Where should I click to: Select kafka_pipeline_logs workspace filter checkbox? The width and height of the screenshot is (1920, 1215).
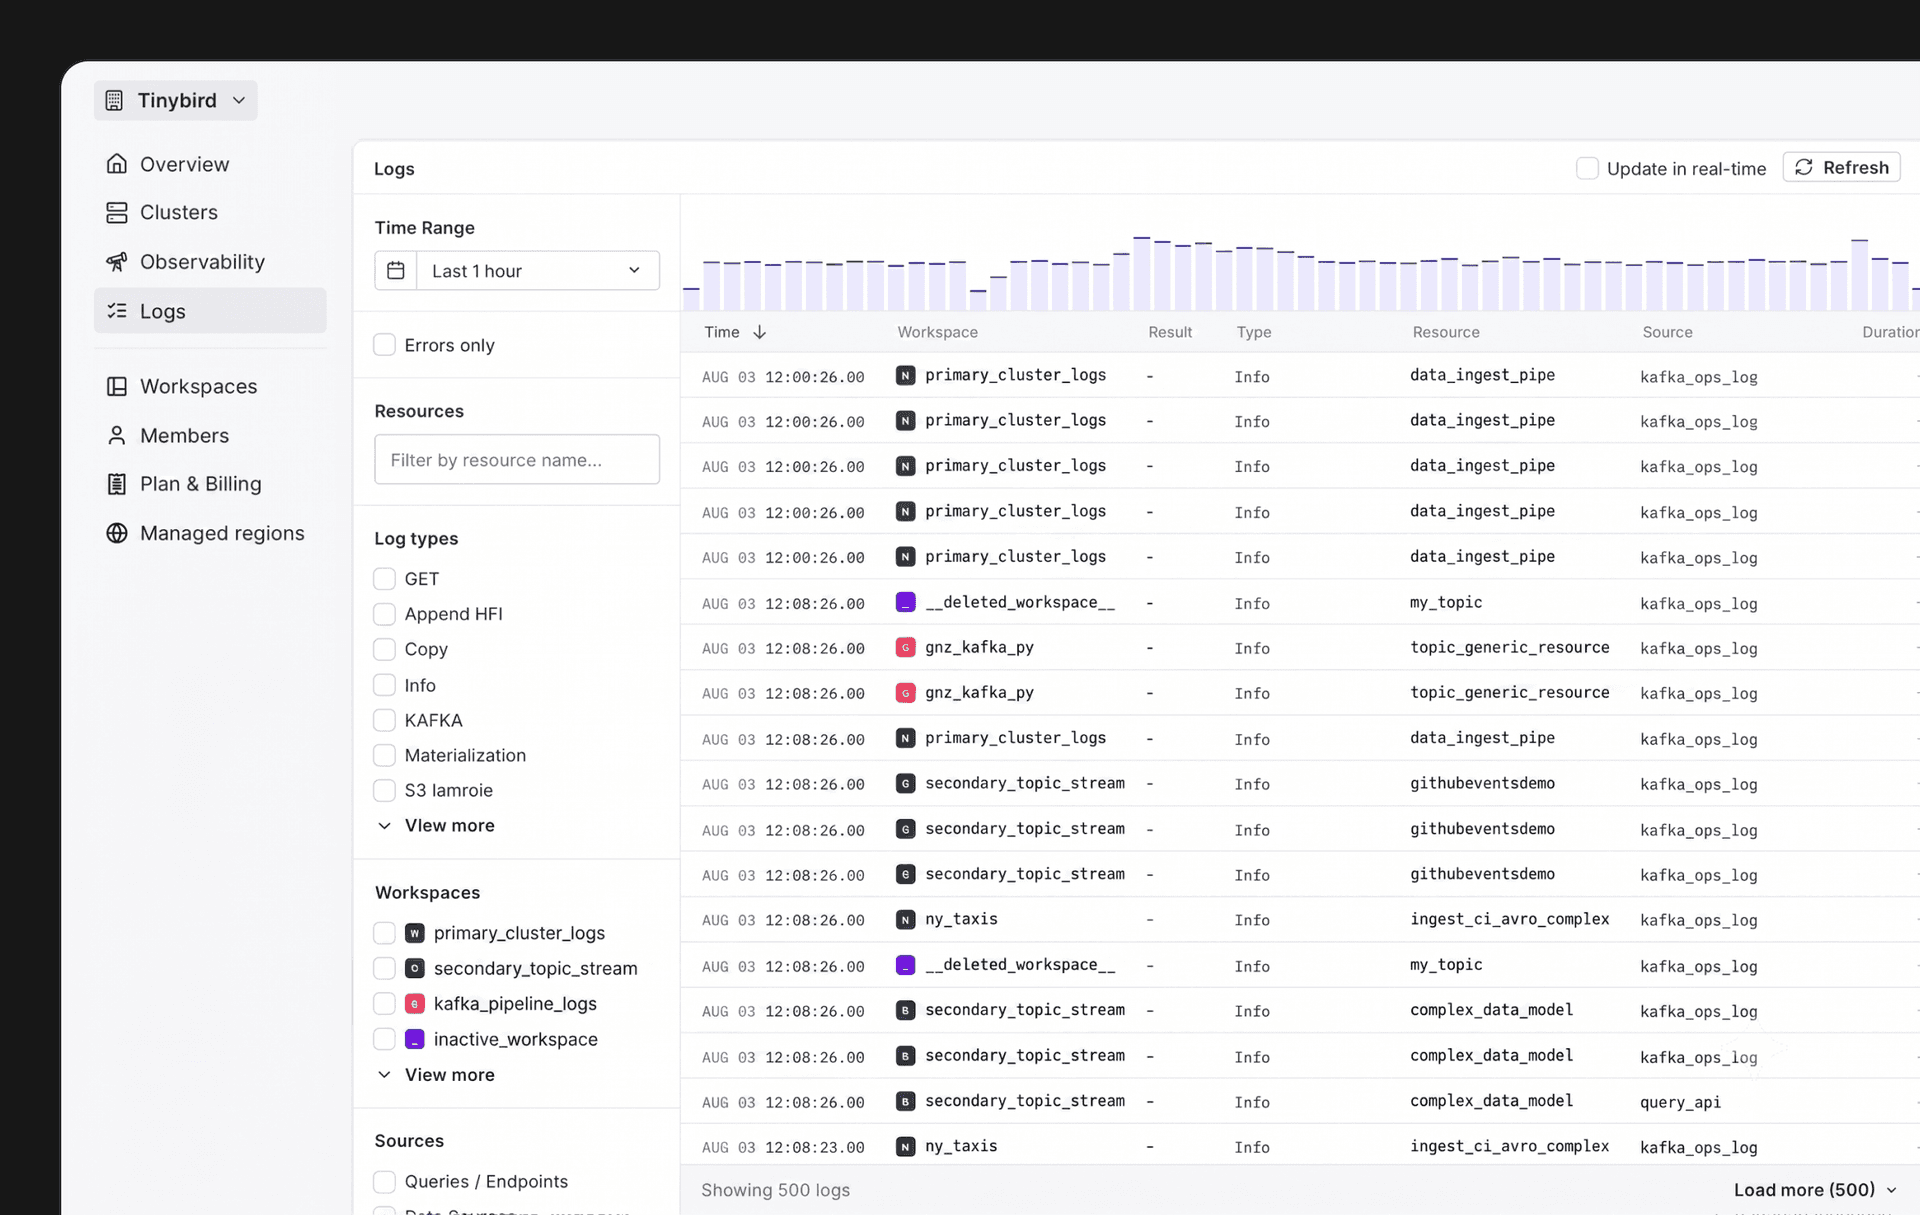tap(384, 1003)
